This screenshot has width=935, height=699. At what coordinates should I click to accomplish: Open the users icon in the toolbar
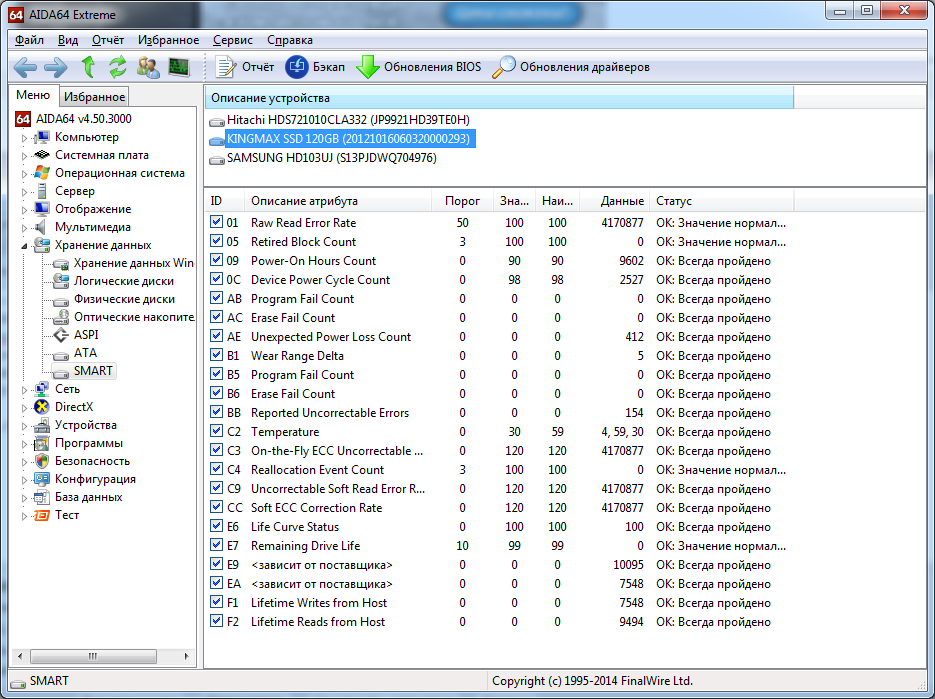coord(148,67)
